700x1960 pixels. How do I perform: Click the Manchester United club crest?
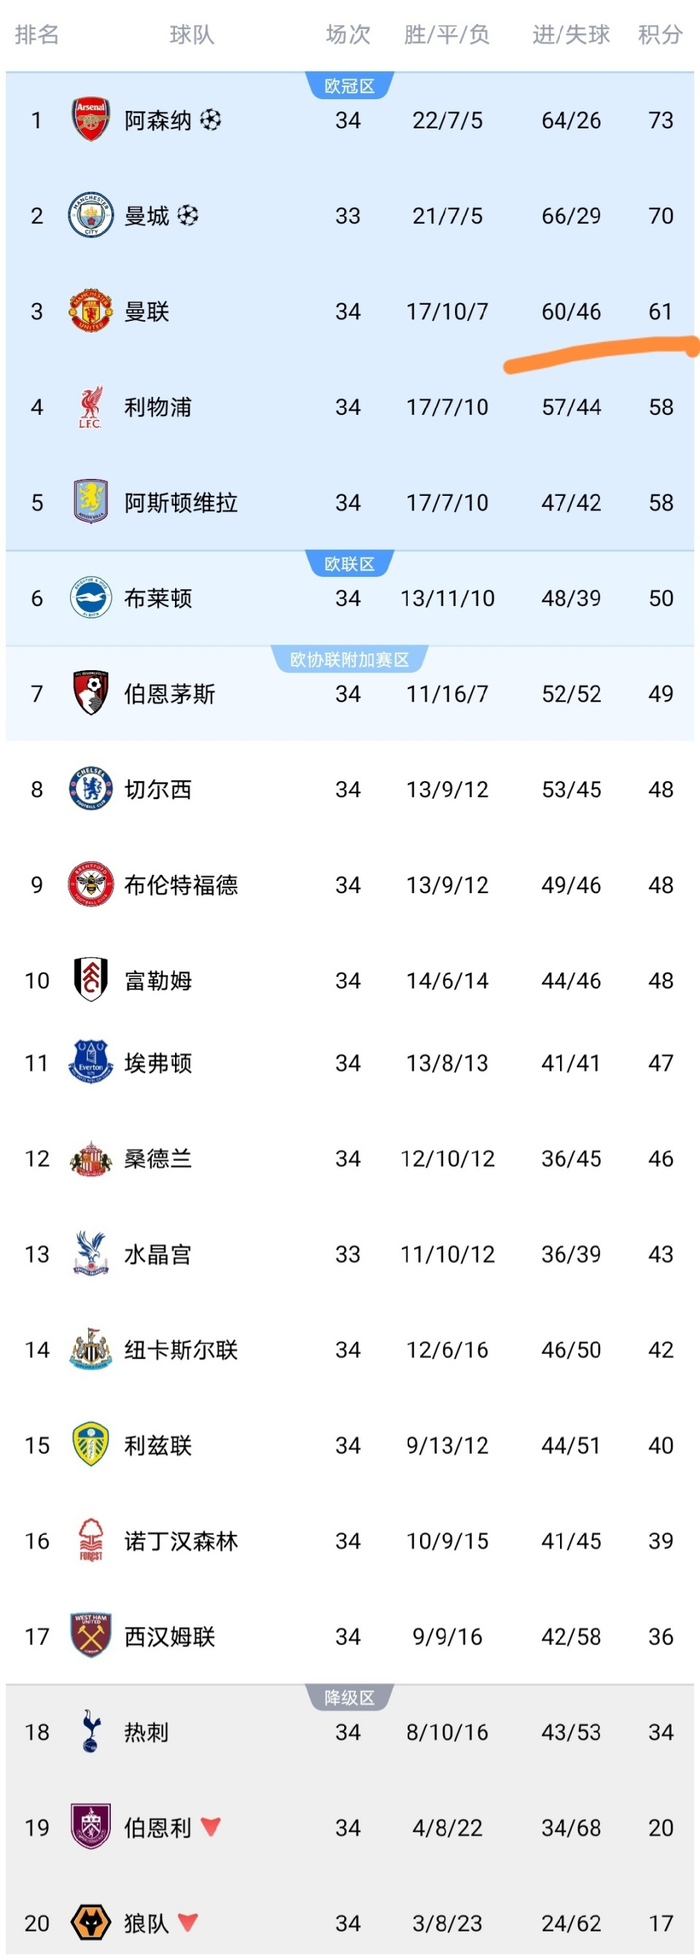(90, 311)
